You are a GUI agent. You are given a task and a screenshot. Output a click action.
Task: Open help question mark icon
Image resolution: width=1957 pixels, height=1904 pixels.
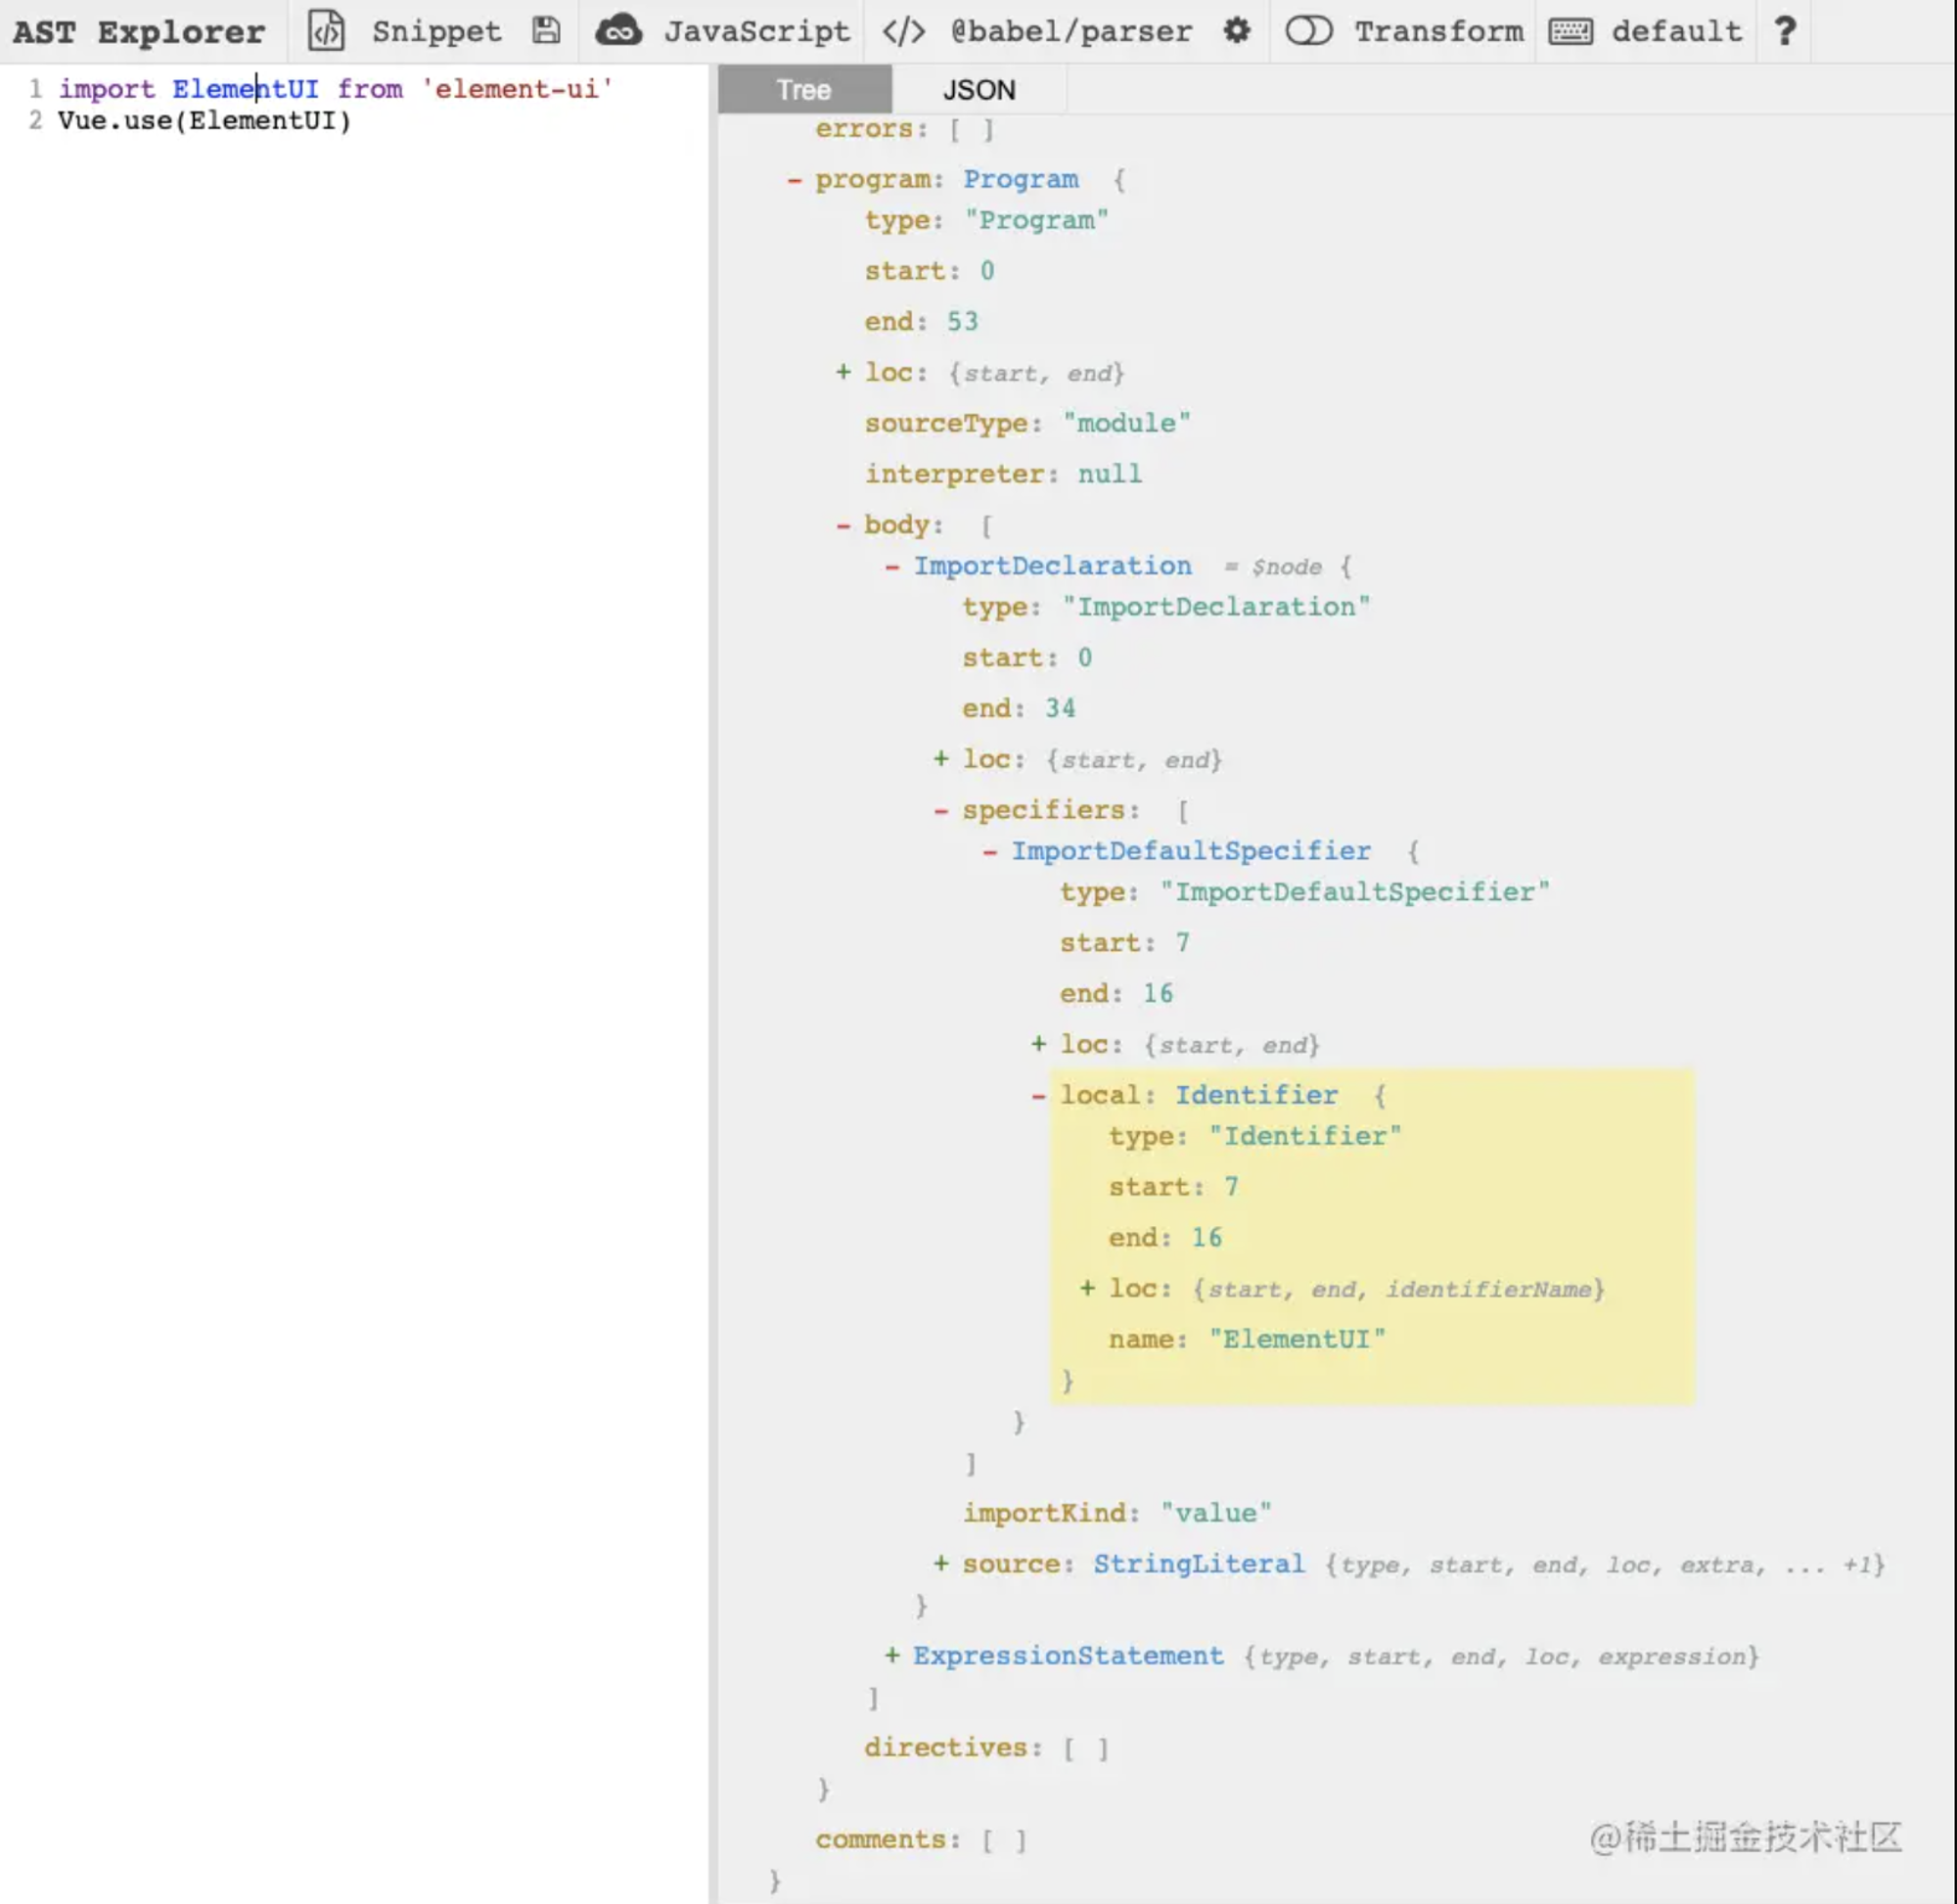pyautogui.click(x=1785, y=31)
